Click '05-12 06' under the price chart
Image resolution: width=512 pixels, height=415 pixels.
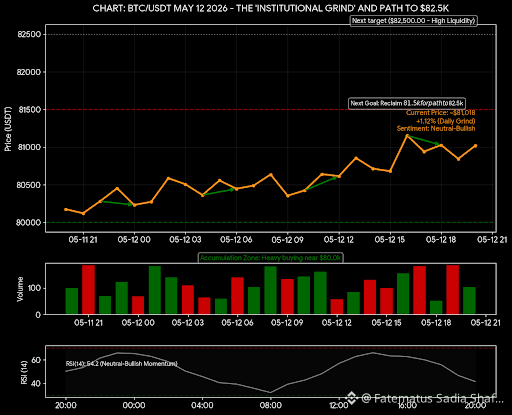pos(236,240)
